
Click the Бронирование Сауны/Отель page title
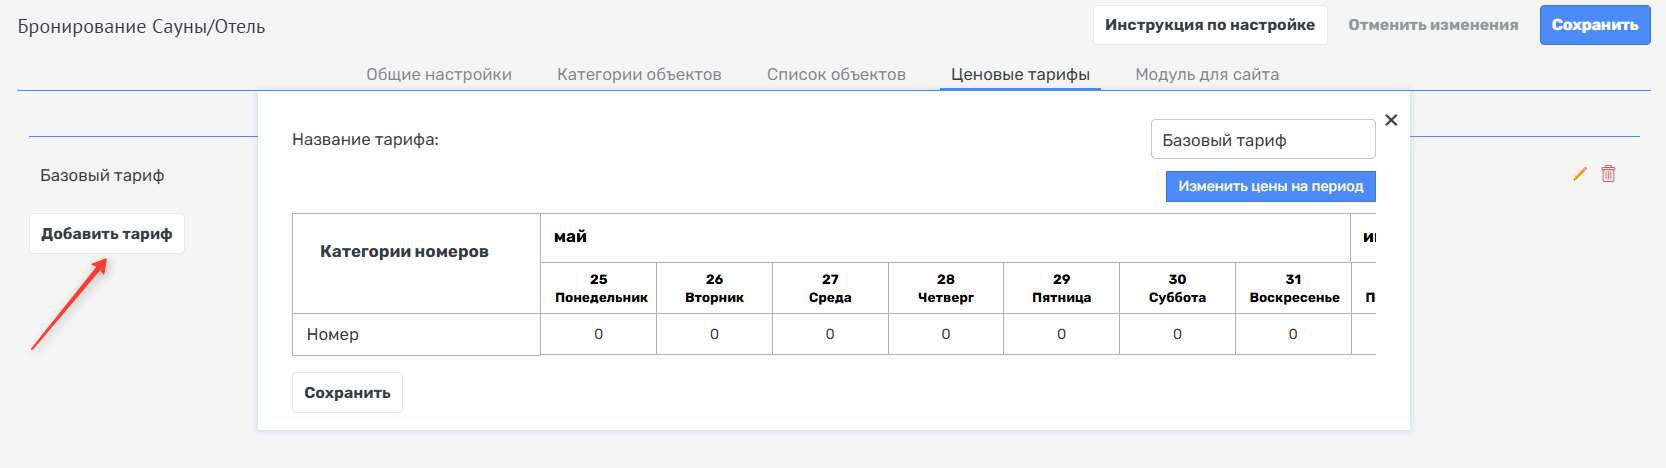[x=141, y=27]
